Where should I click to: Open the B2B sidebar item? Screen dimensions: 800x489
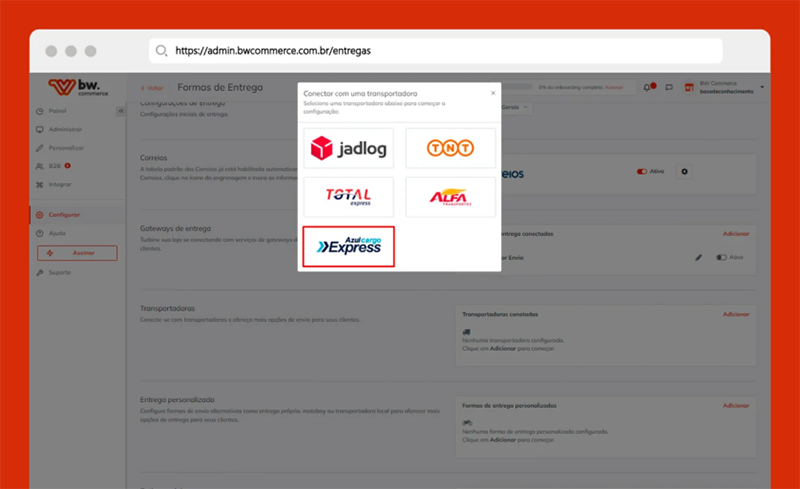click(x=54, y=166)
